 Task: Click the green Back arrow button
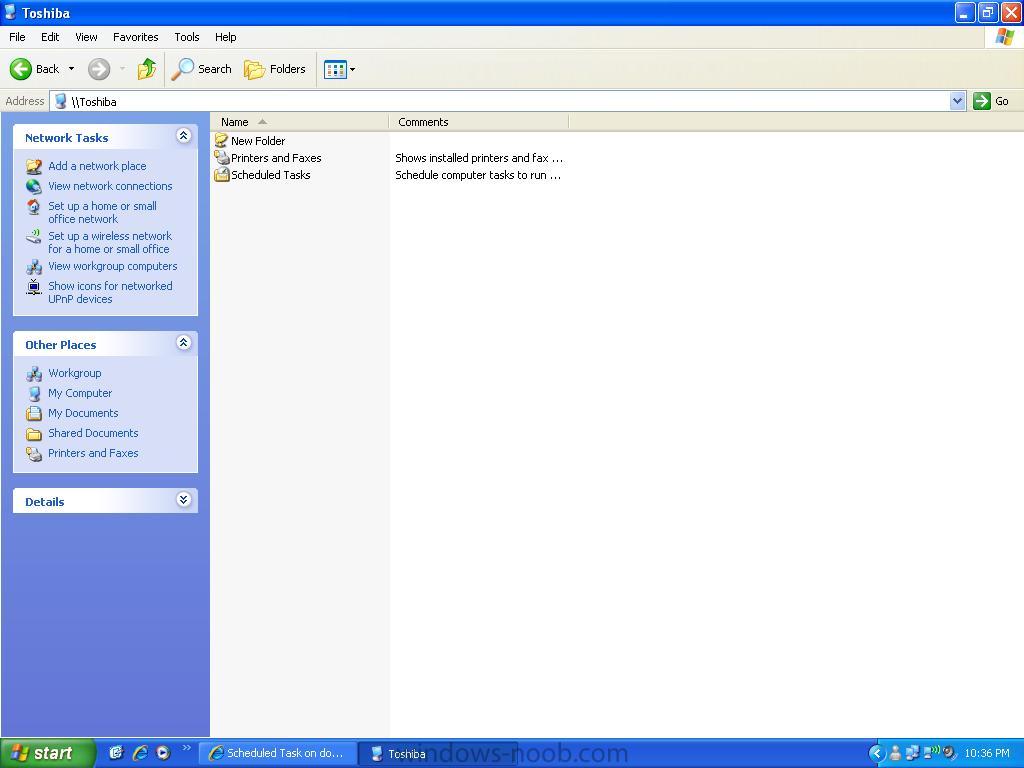[21, 69]
